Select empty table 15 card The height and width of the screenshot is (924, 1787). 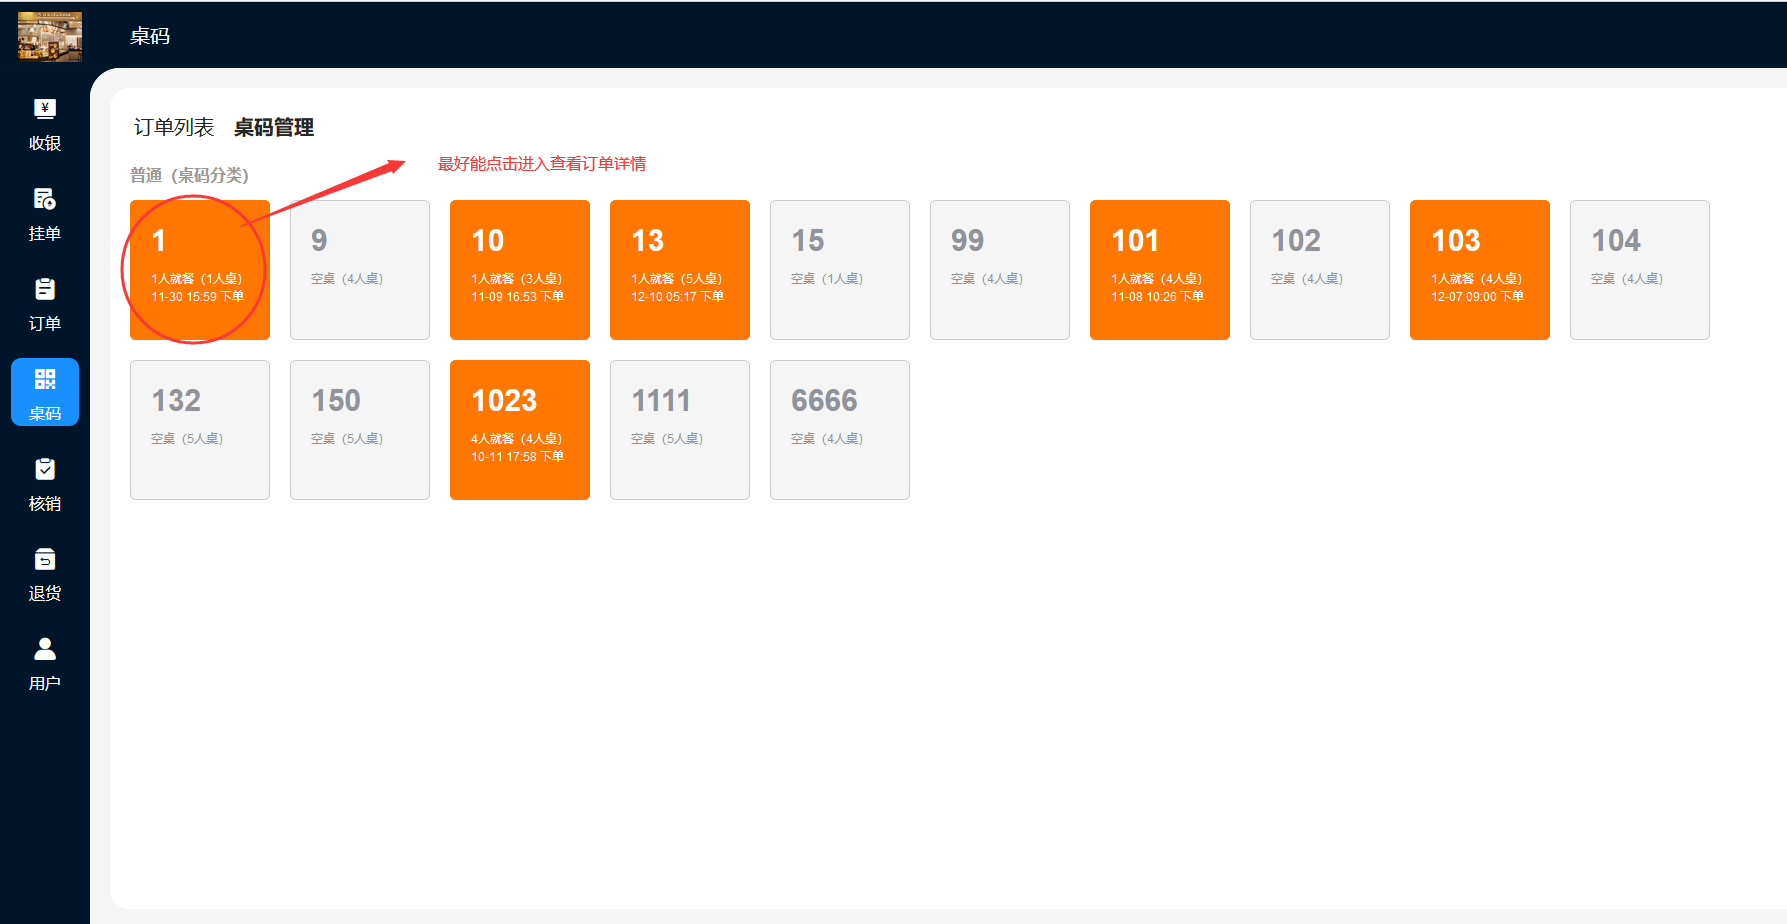click(x=840, y=270)
